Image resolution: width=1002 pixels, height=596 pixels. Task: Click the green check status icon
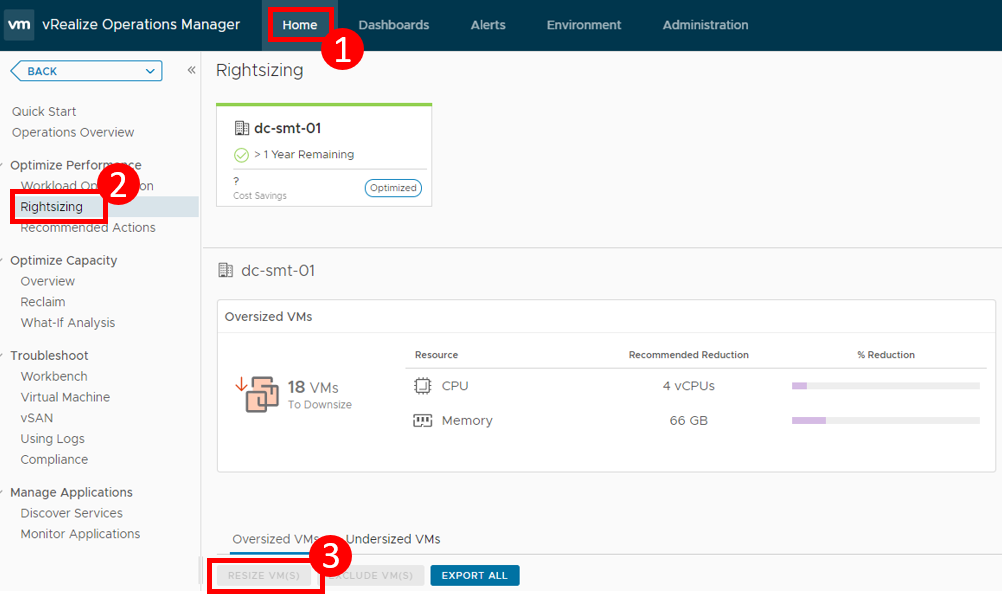(241, 155)
